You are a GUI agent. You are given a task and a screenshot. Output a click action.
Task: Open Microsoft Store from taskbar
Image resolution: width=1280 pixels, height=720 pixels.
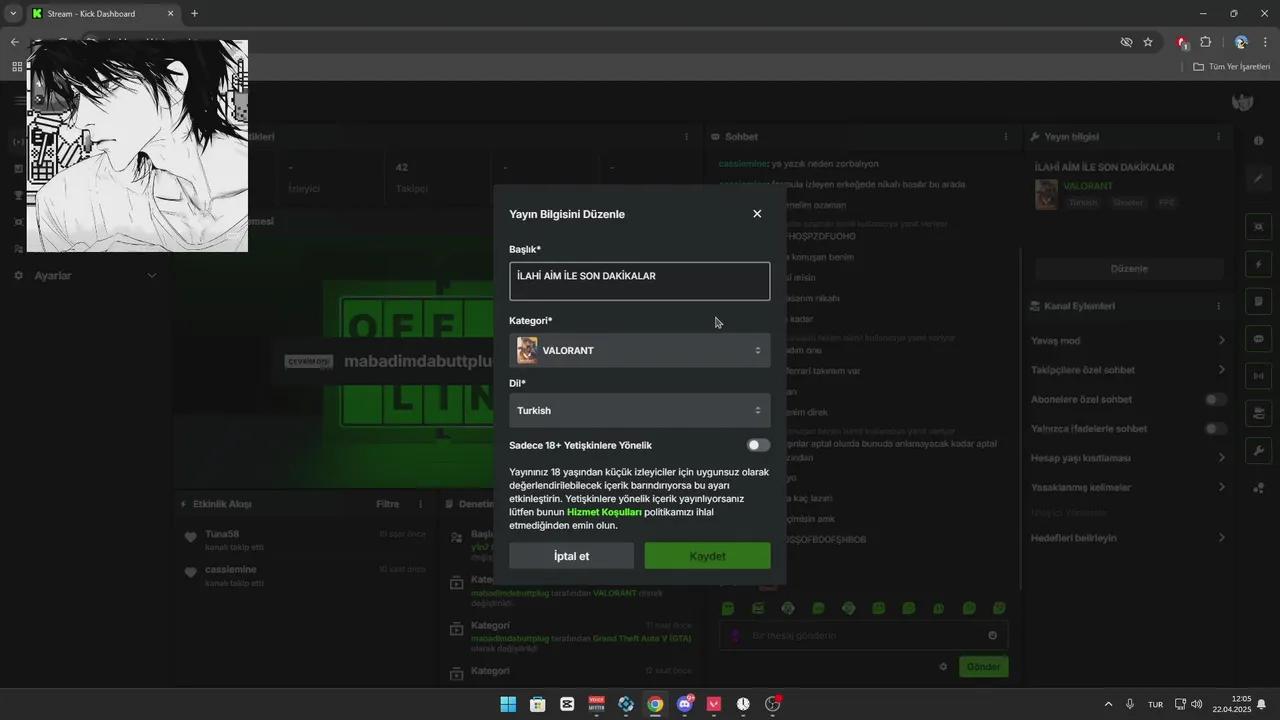(x=537, y=704)
